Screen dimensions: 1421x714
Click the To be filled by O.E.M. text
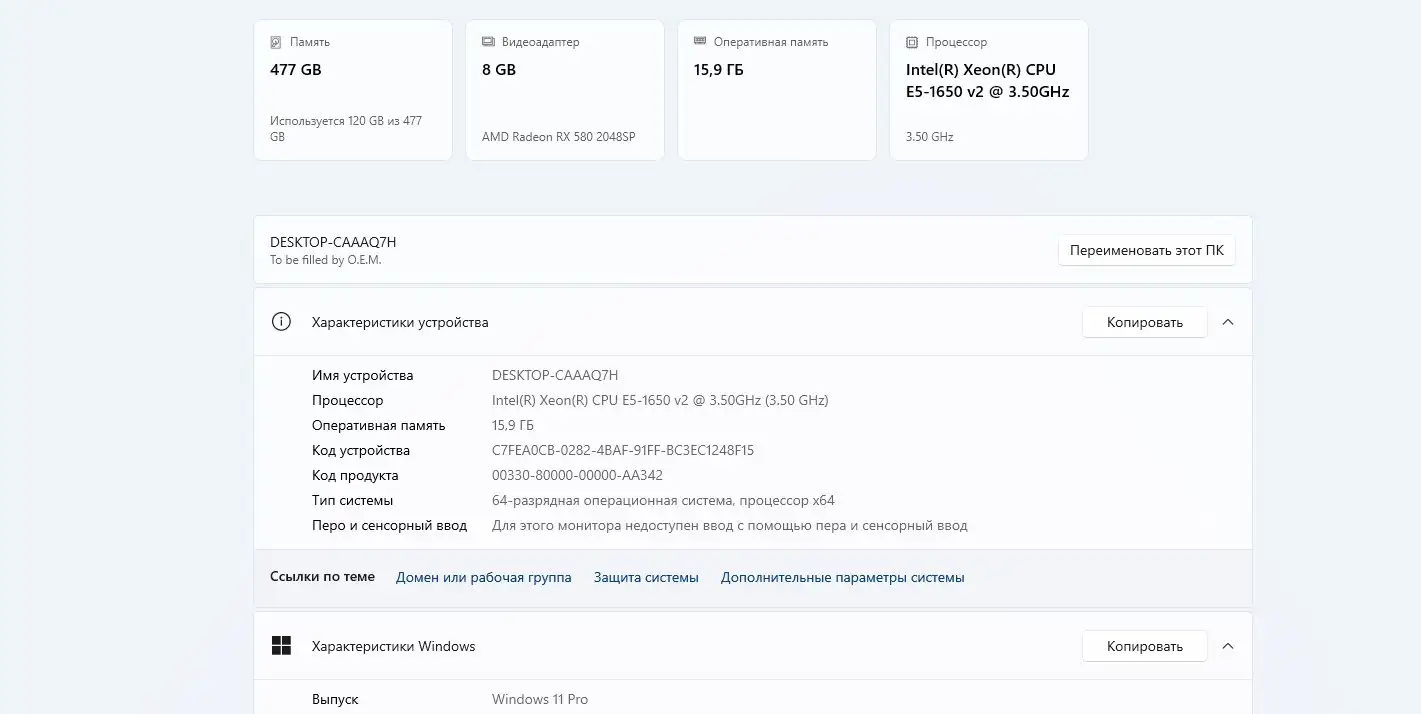tap(326, 260)
